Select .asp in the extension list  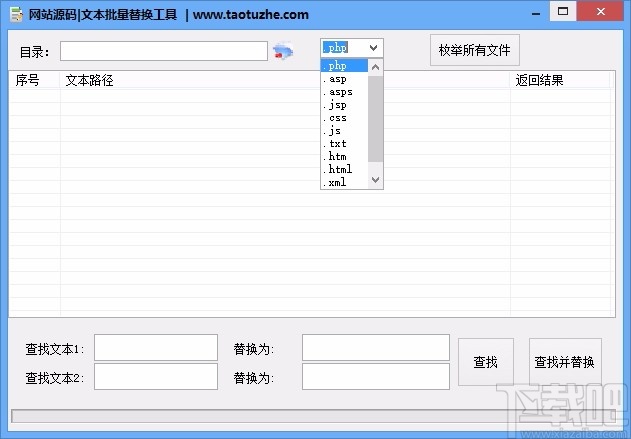(x=344, y=79)
